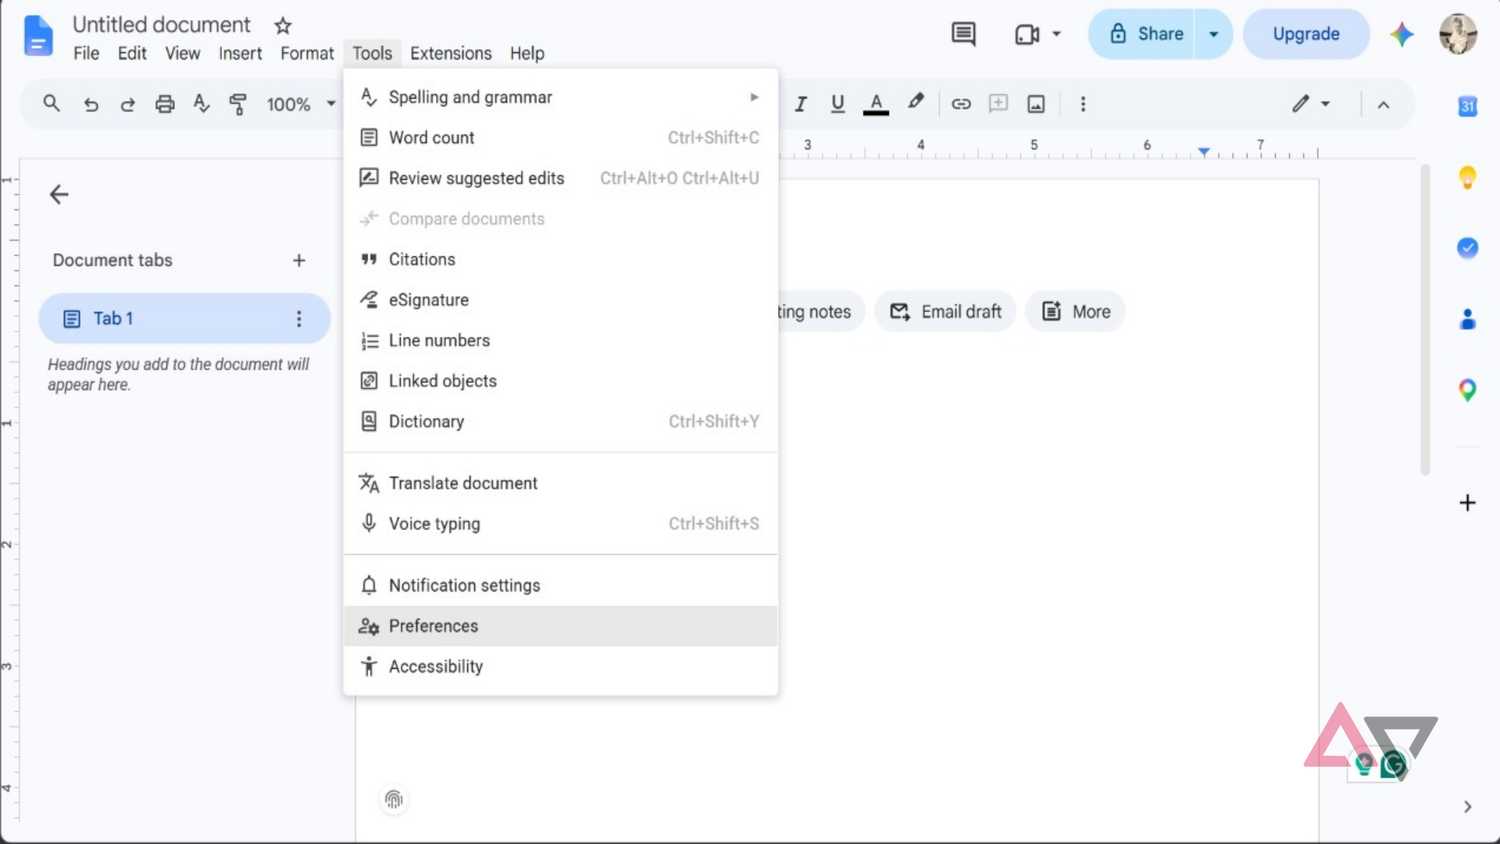This screenshot has height=844, width=1500.
Task: Open Google Keep lightbulb icon
Action: (x=1467, y=178)
